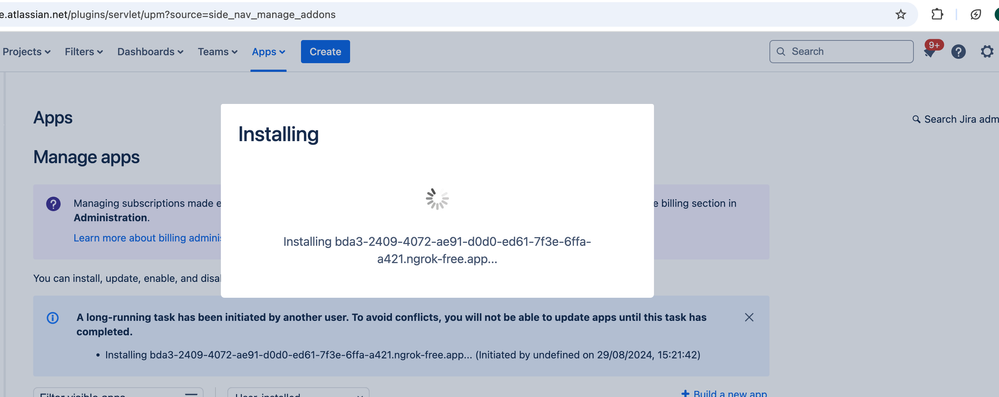Click the purple question mark icon in billing banner
The image size is (999, 397).
[x=54, y=205]
